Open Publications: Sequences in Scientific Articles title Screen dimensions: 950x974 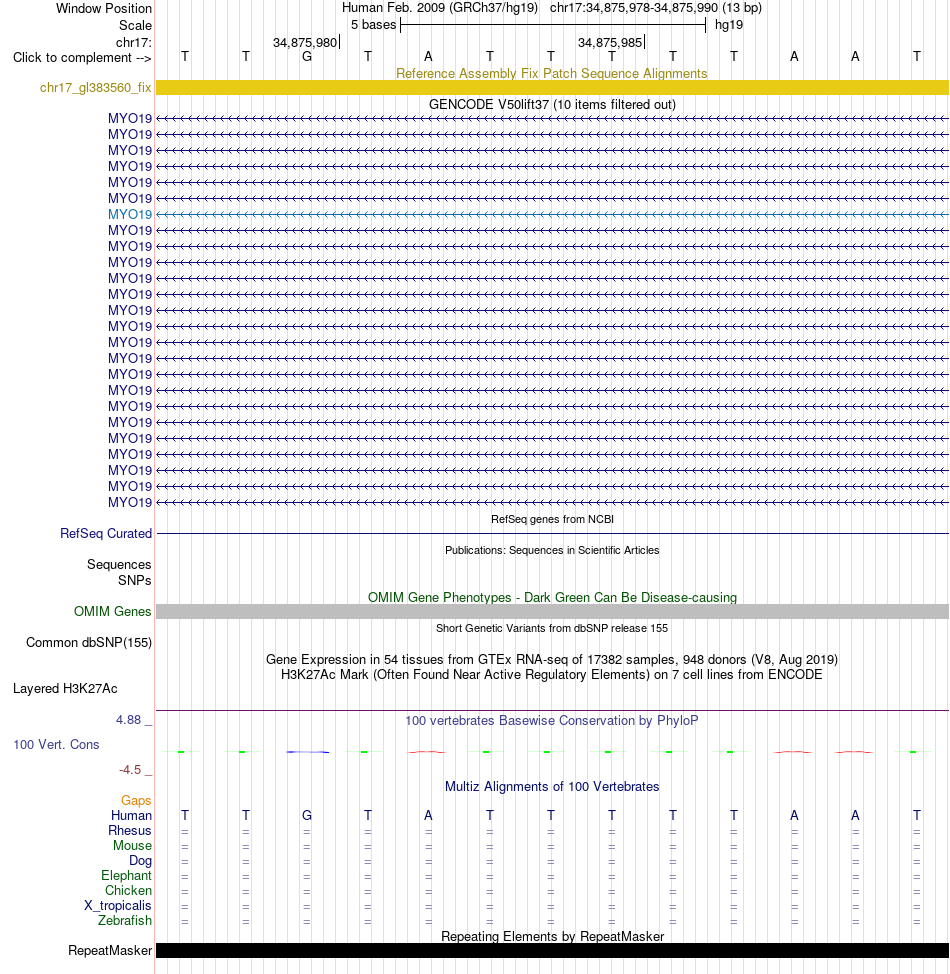click(x=552, y=550)
